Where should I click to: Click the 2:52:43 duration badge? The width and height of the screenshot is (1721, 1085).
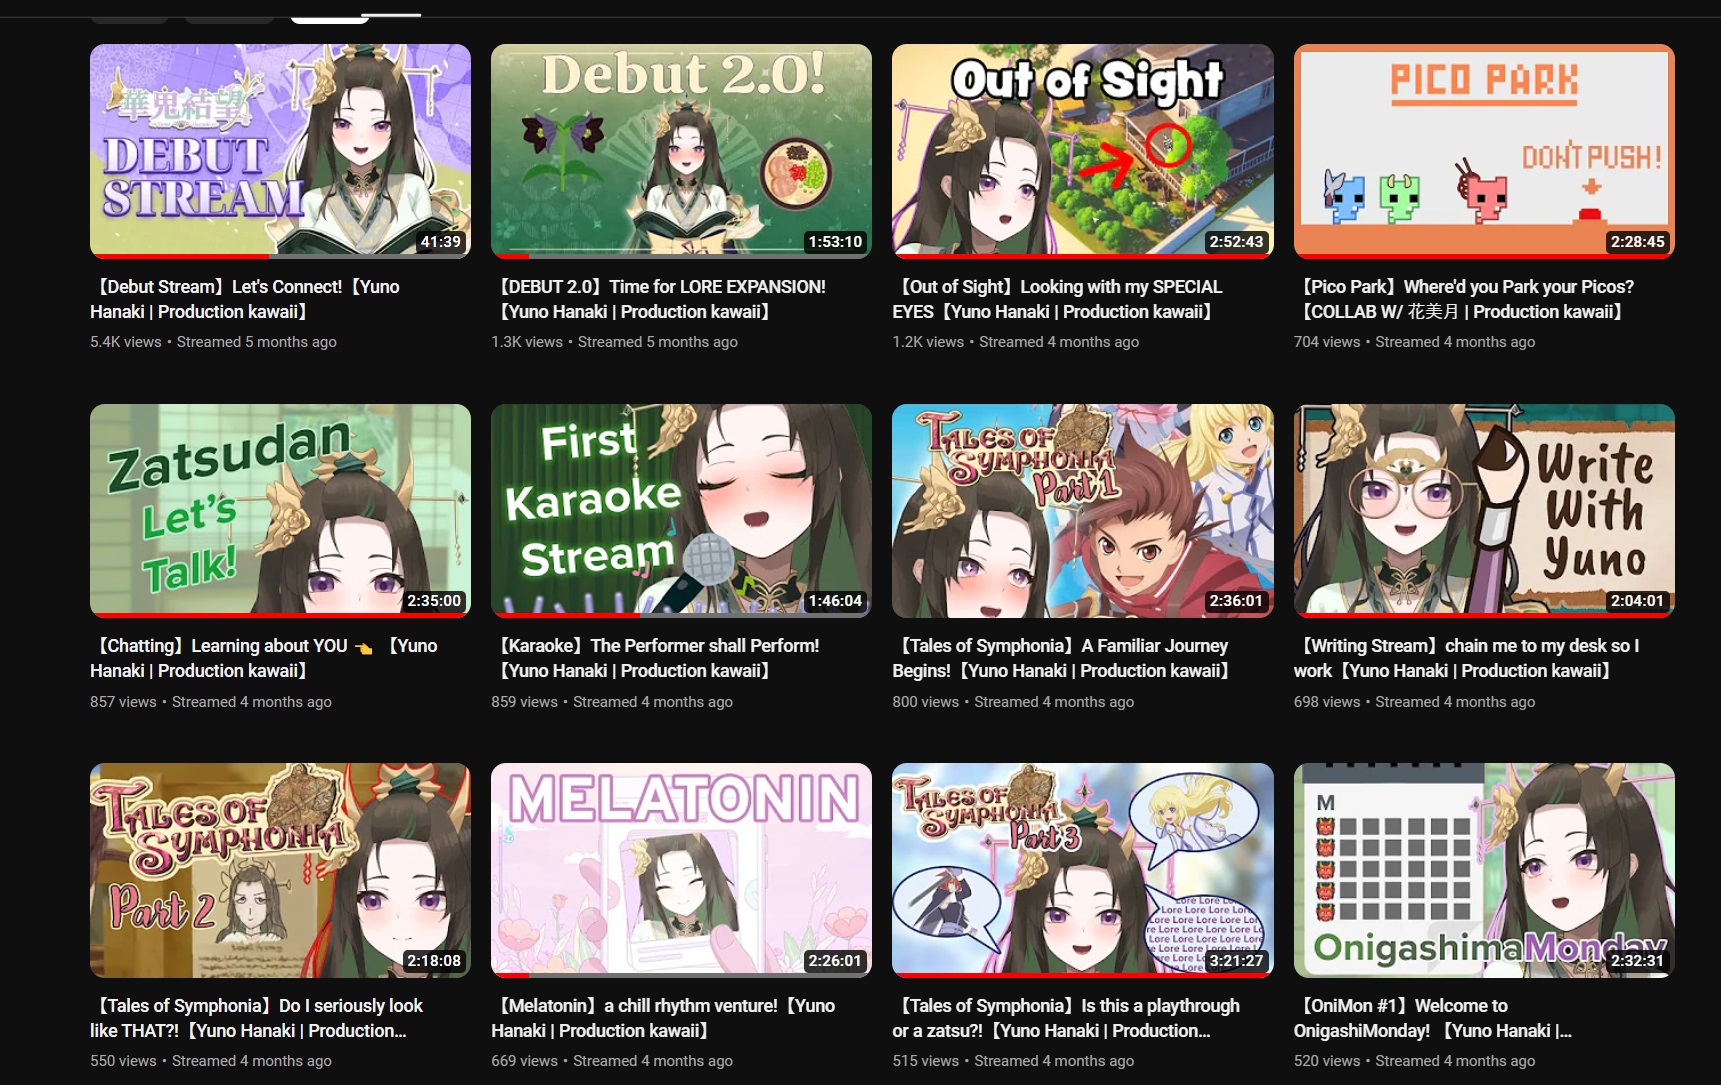click(1236, 242)
